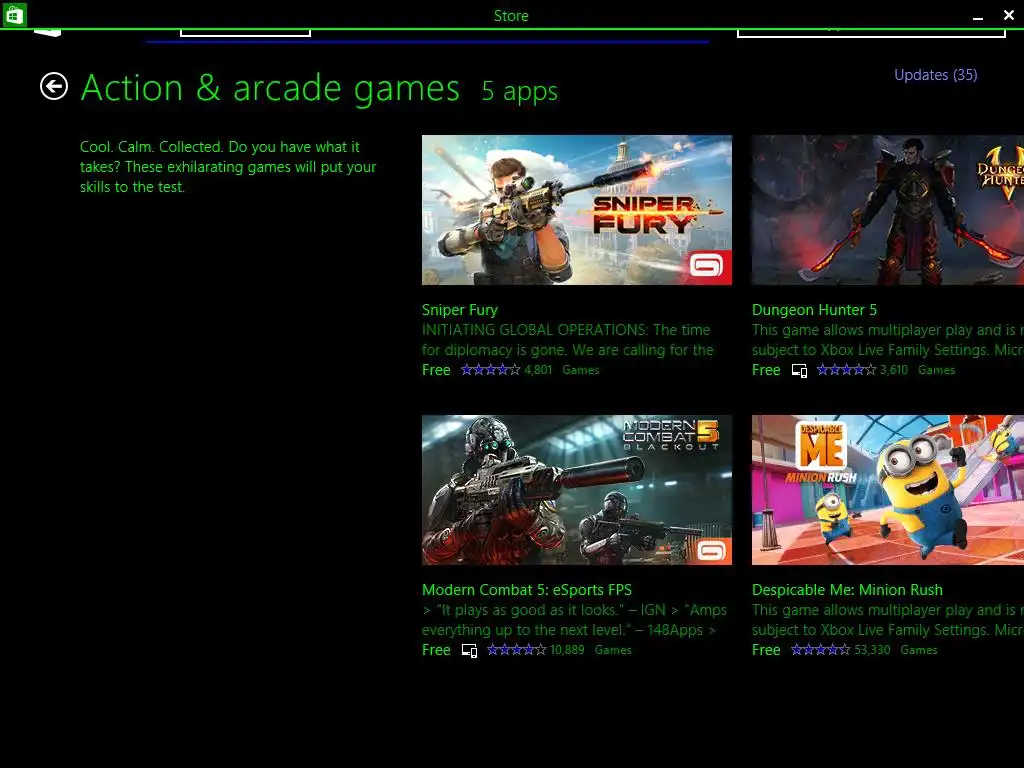The image size is (1024, 768).
Task: Click the Modern Combat 5 star rating
Action: 517,650
